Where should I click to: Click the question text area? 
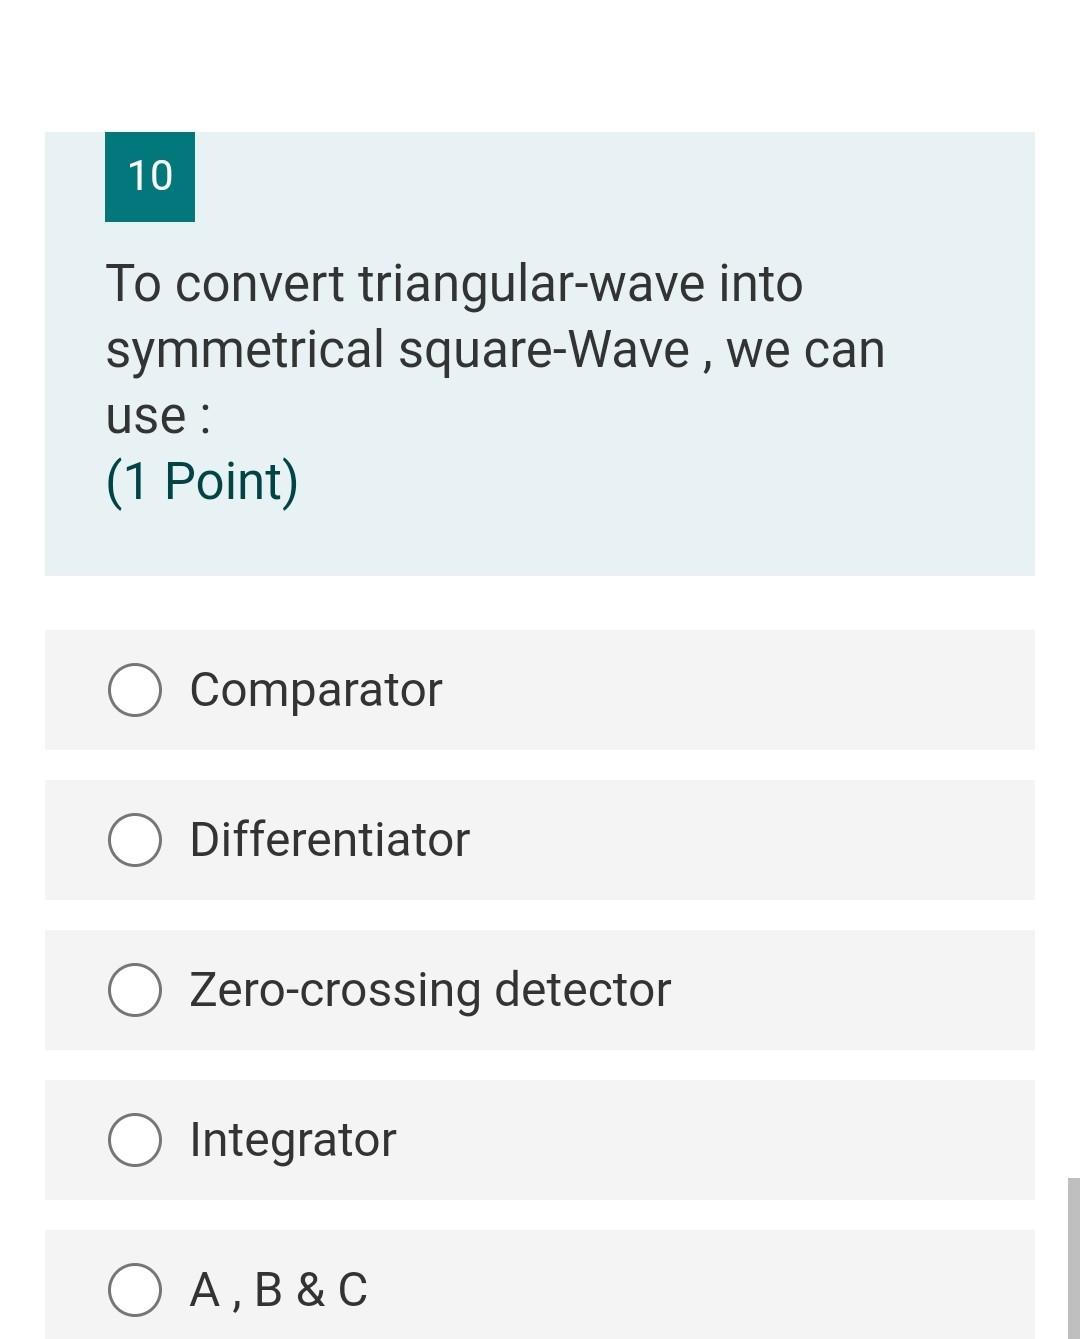[x=495, y=348]
